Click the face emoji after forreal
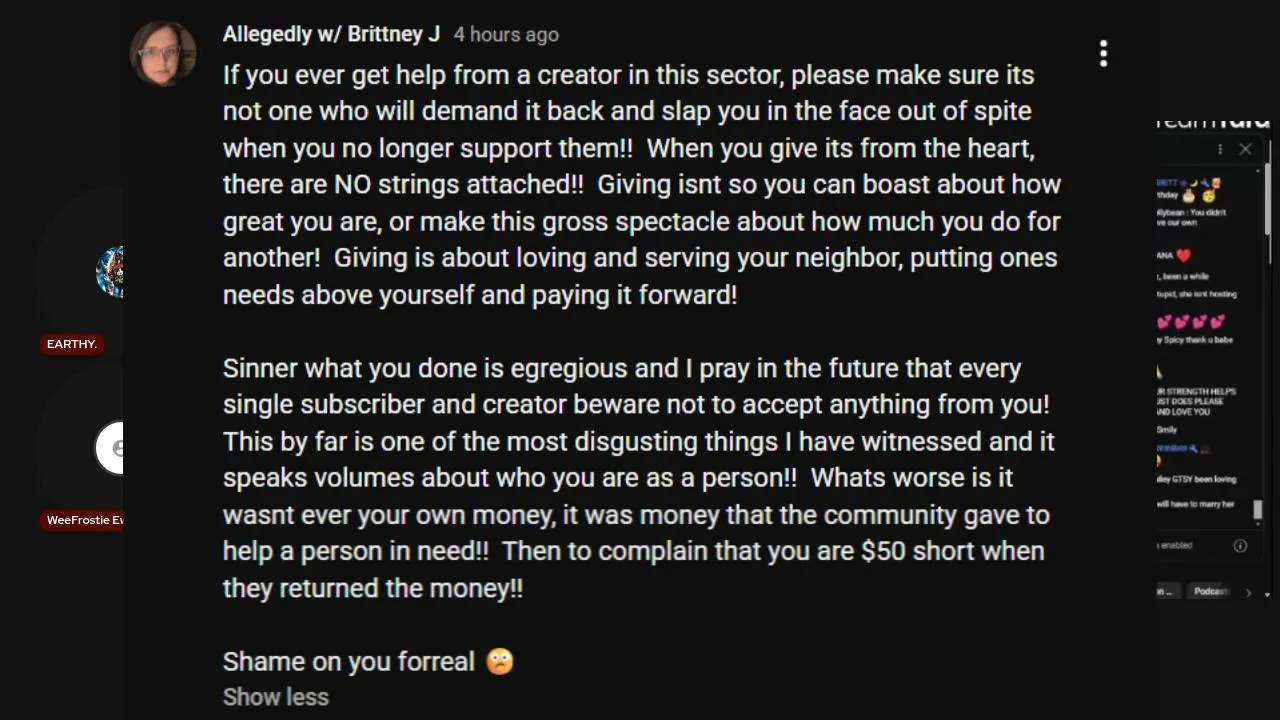 [500, 661]
